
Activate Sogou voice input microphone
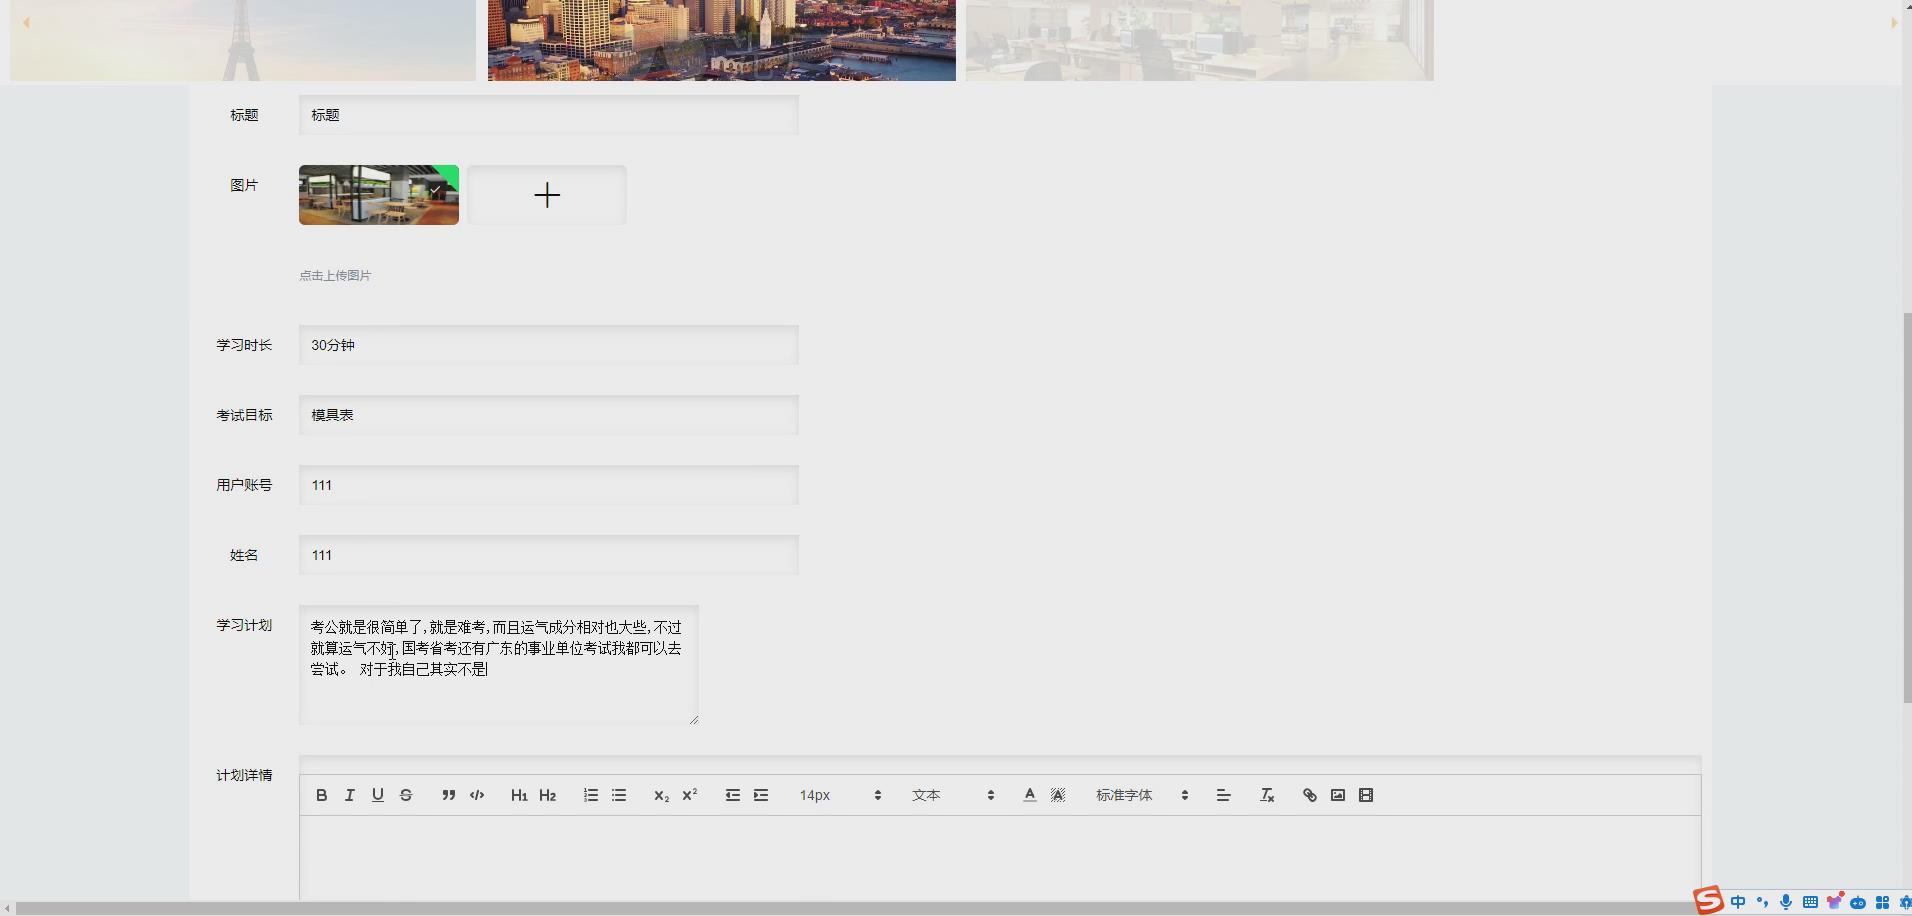pos(1786,902)
